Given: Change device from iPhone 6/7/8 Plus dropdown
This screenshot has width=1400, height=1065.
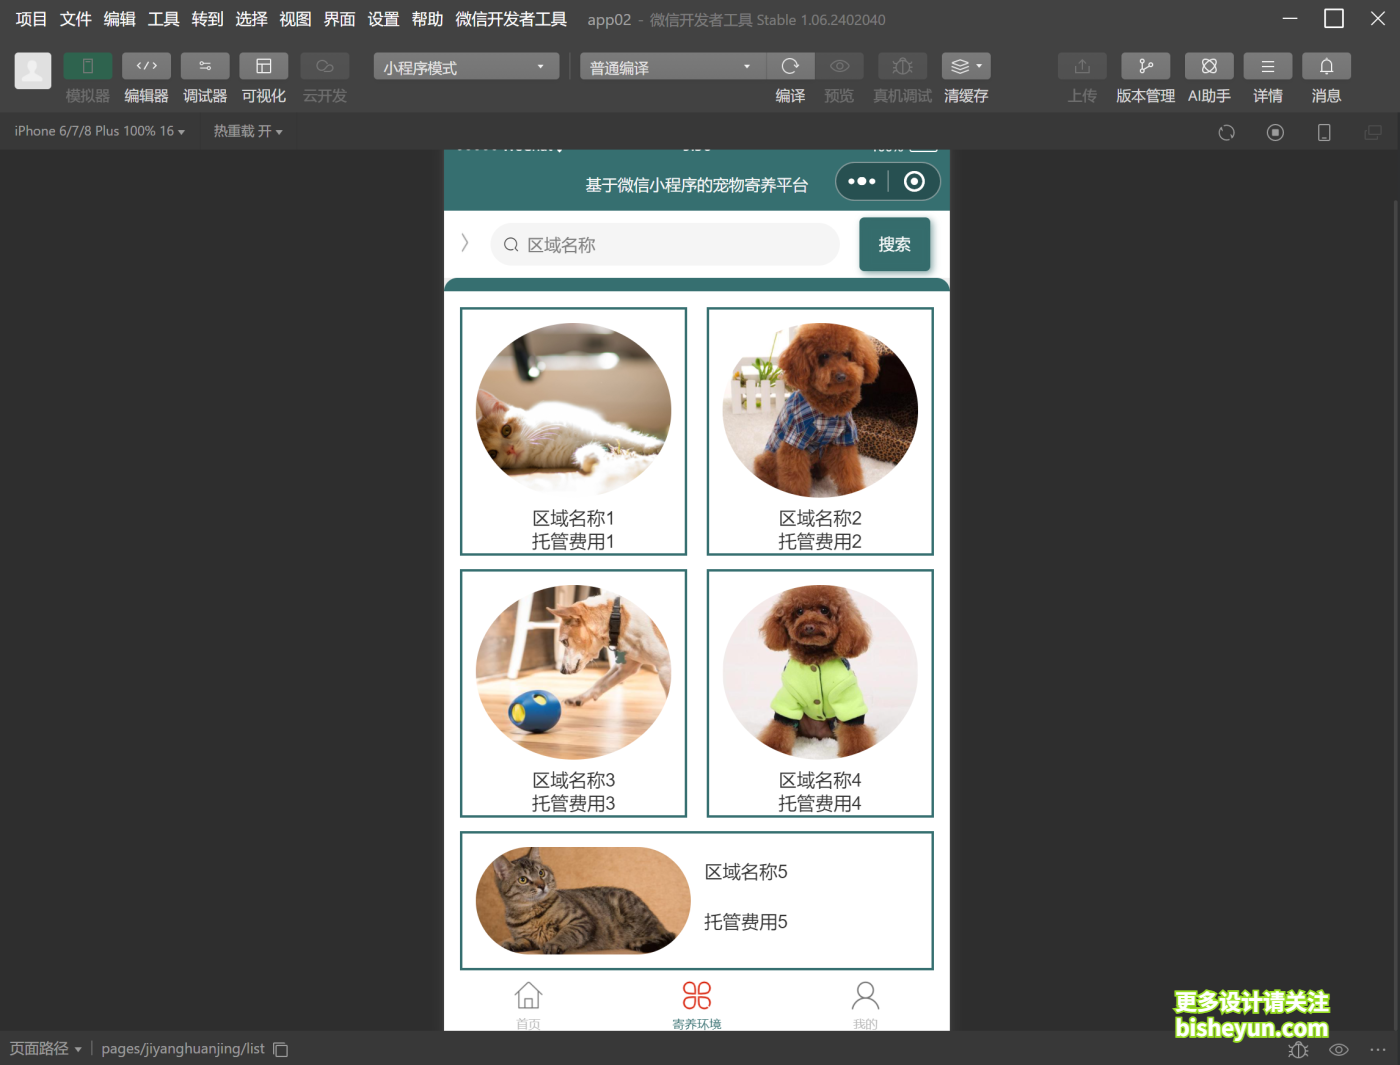Looking at the screenshot, I should tap(97, 130).
